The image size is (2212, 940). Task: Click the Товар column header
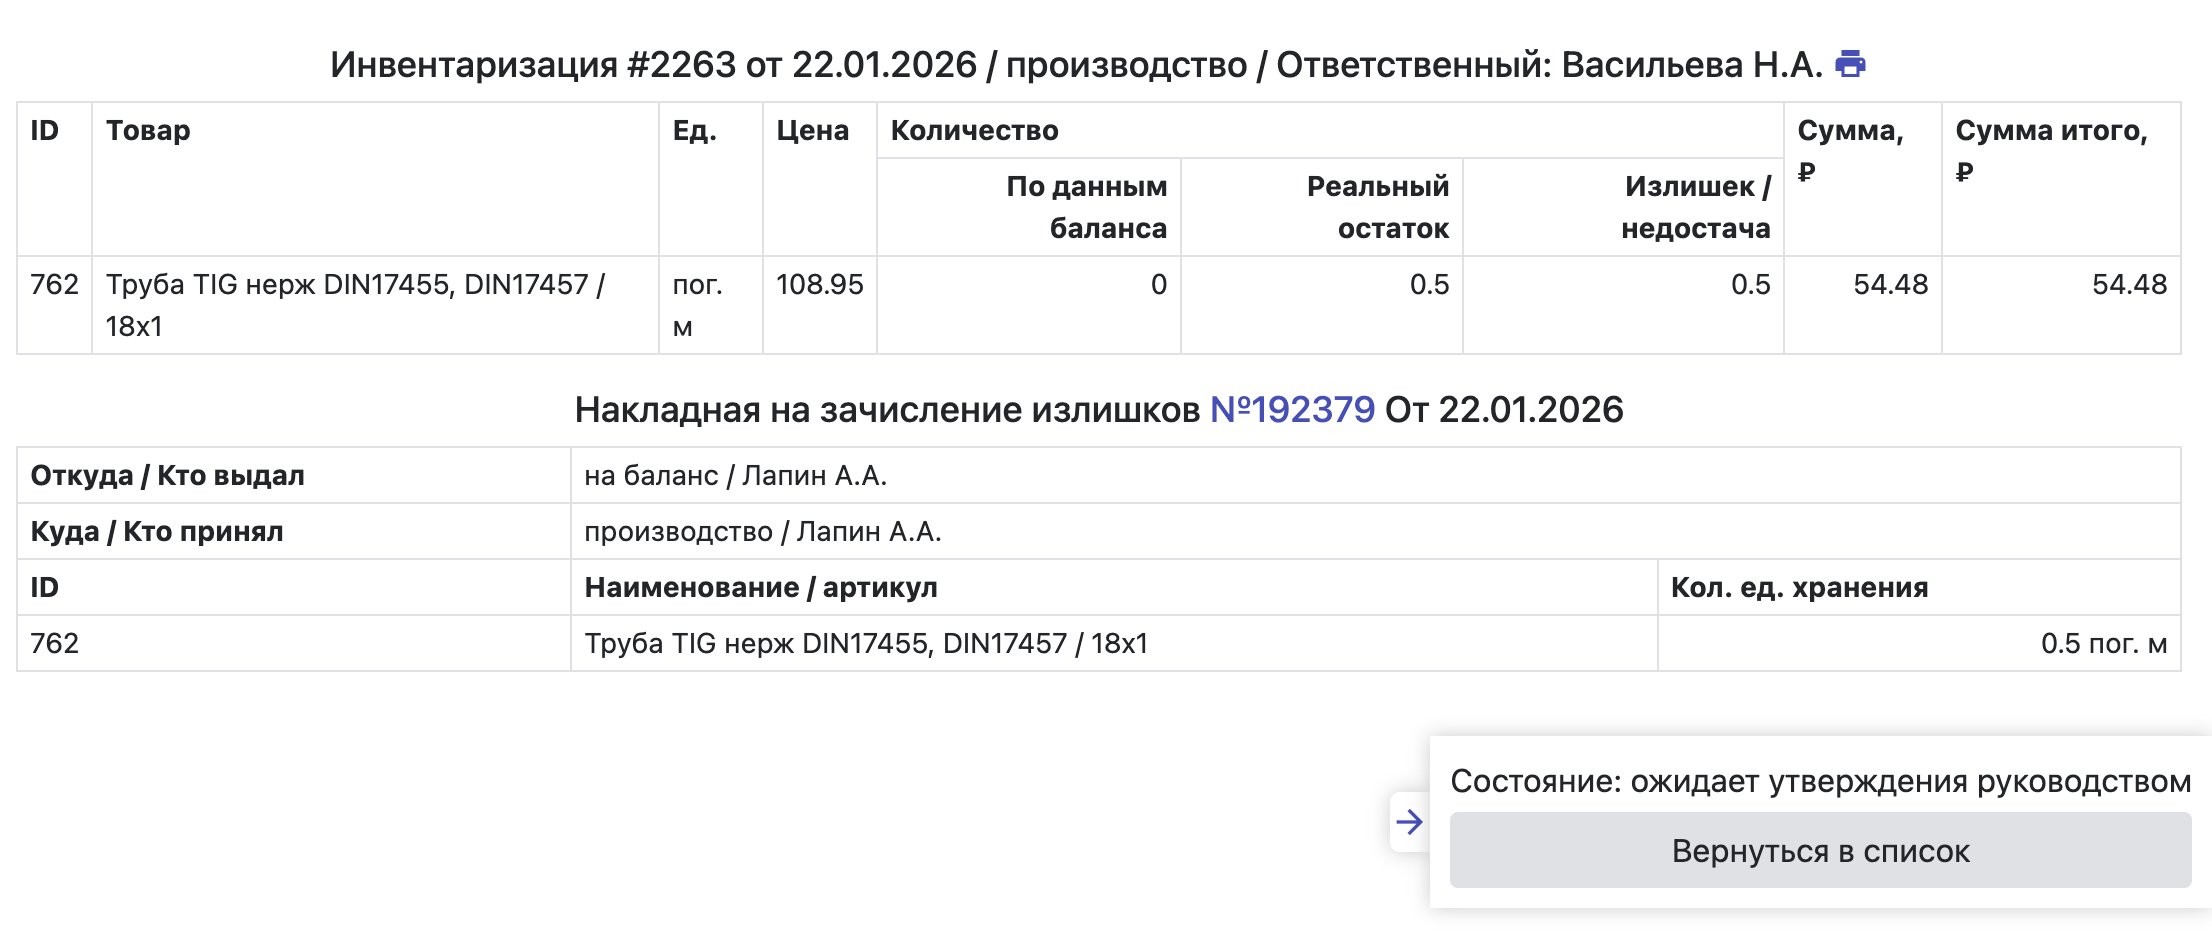coord(148,131)
